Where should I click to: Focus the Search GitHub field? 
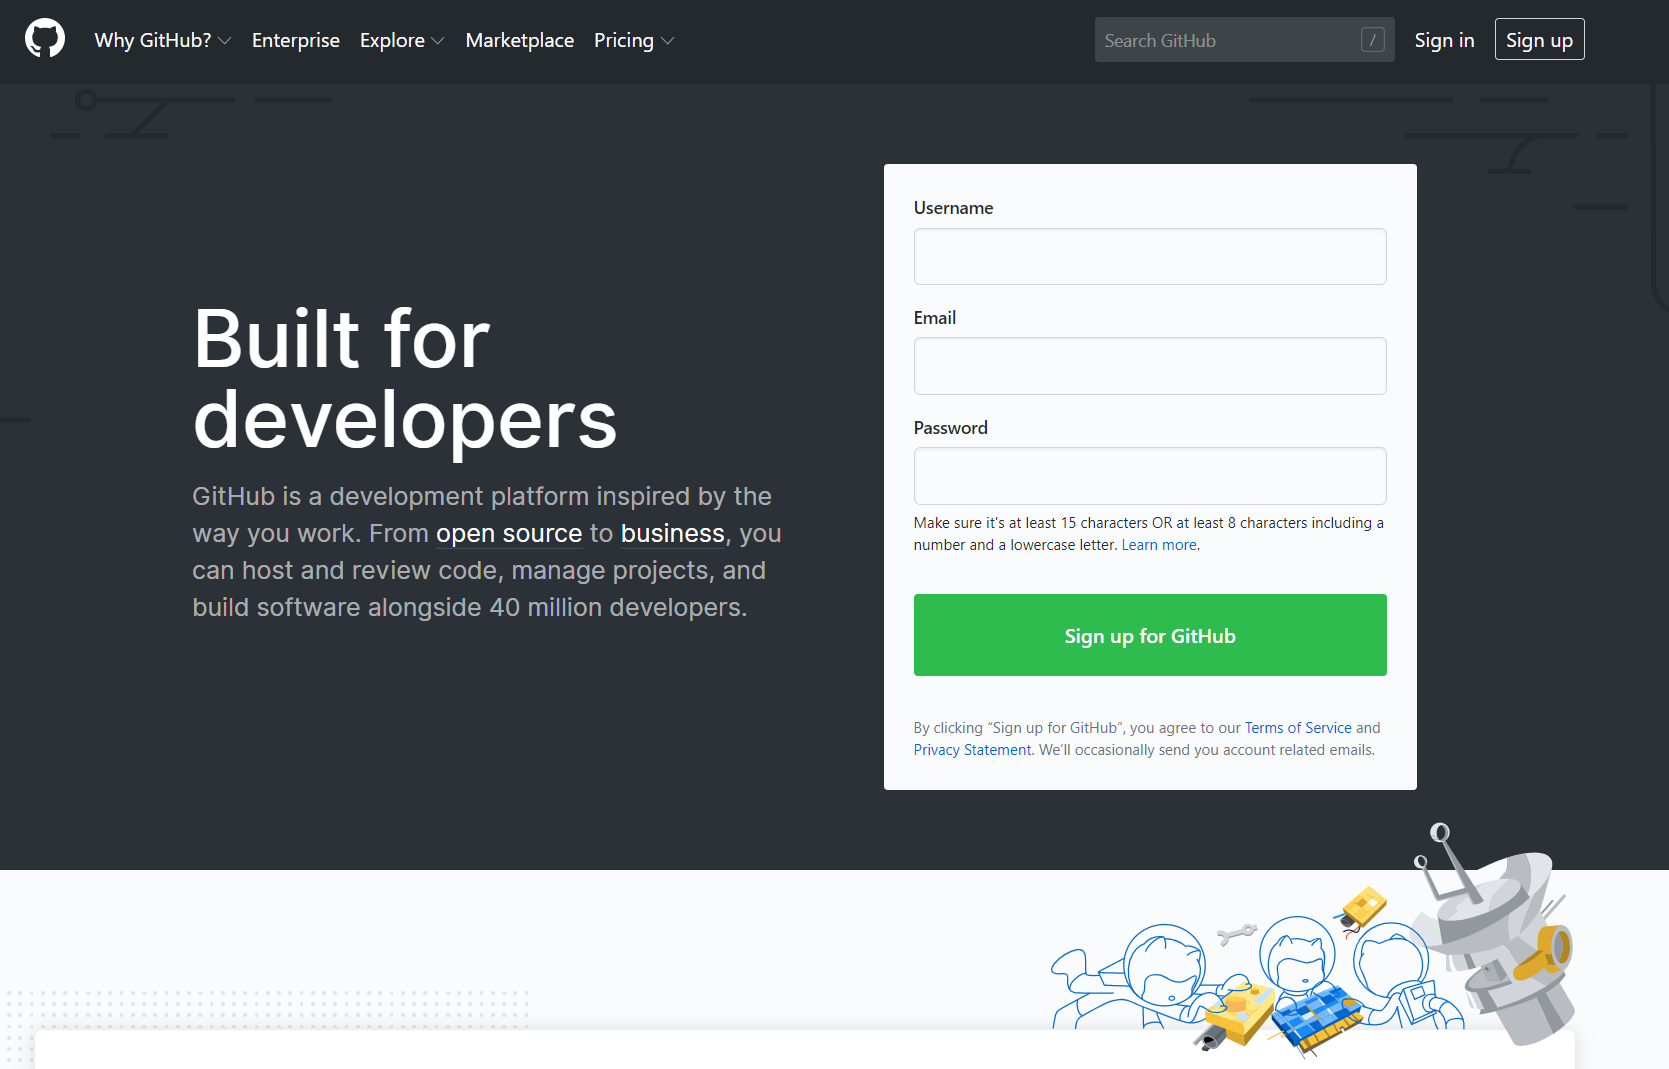point(1244,40)
